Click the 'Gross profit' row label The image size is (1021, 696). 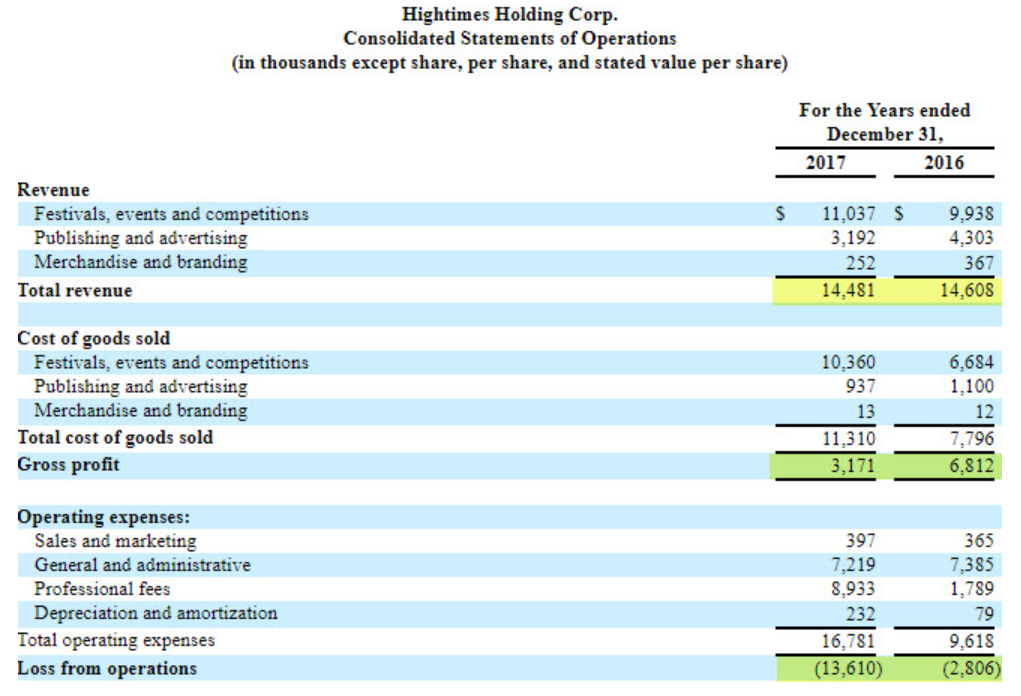coord(68,465)
